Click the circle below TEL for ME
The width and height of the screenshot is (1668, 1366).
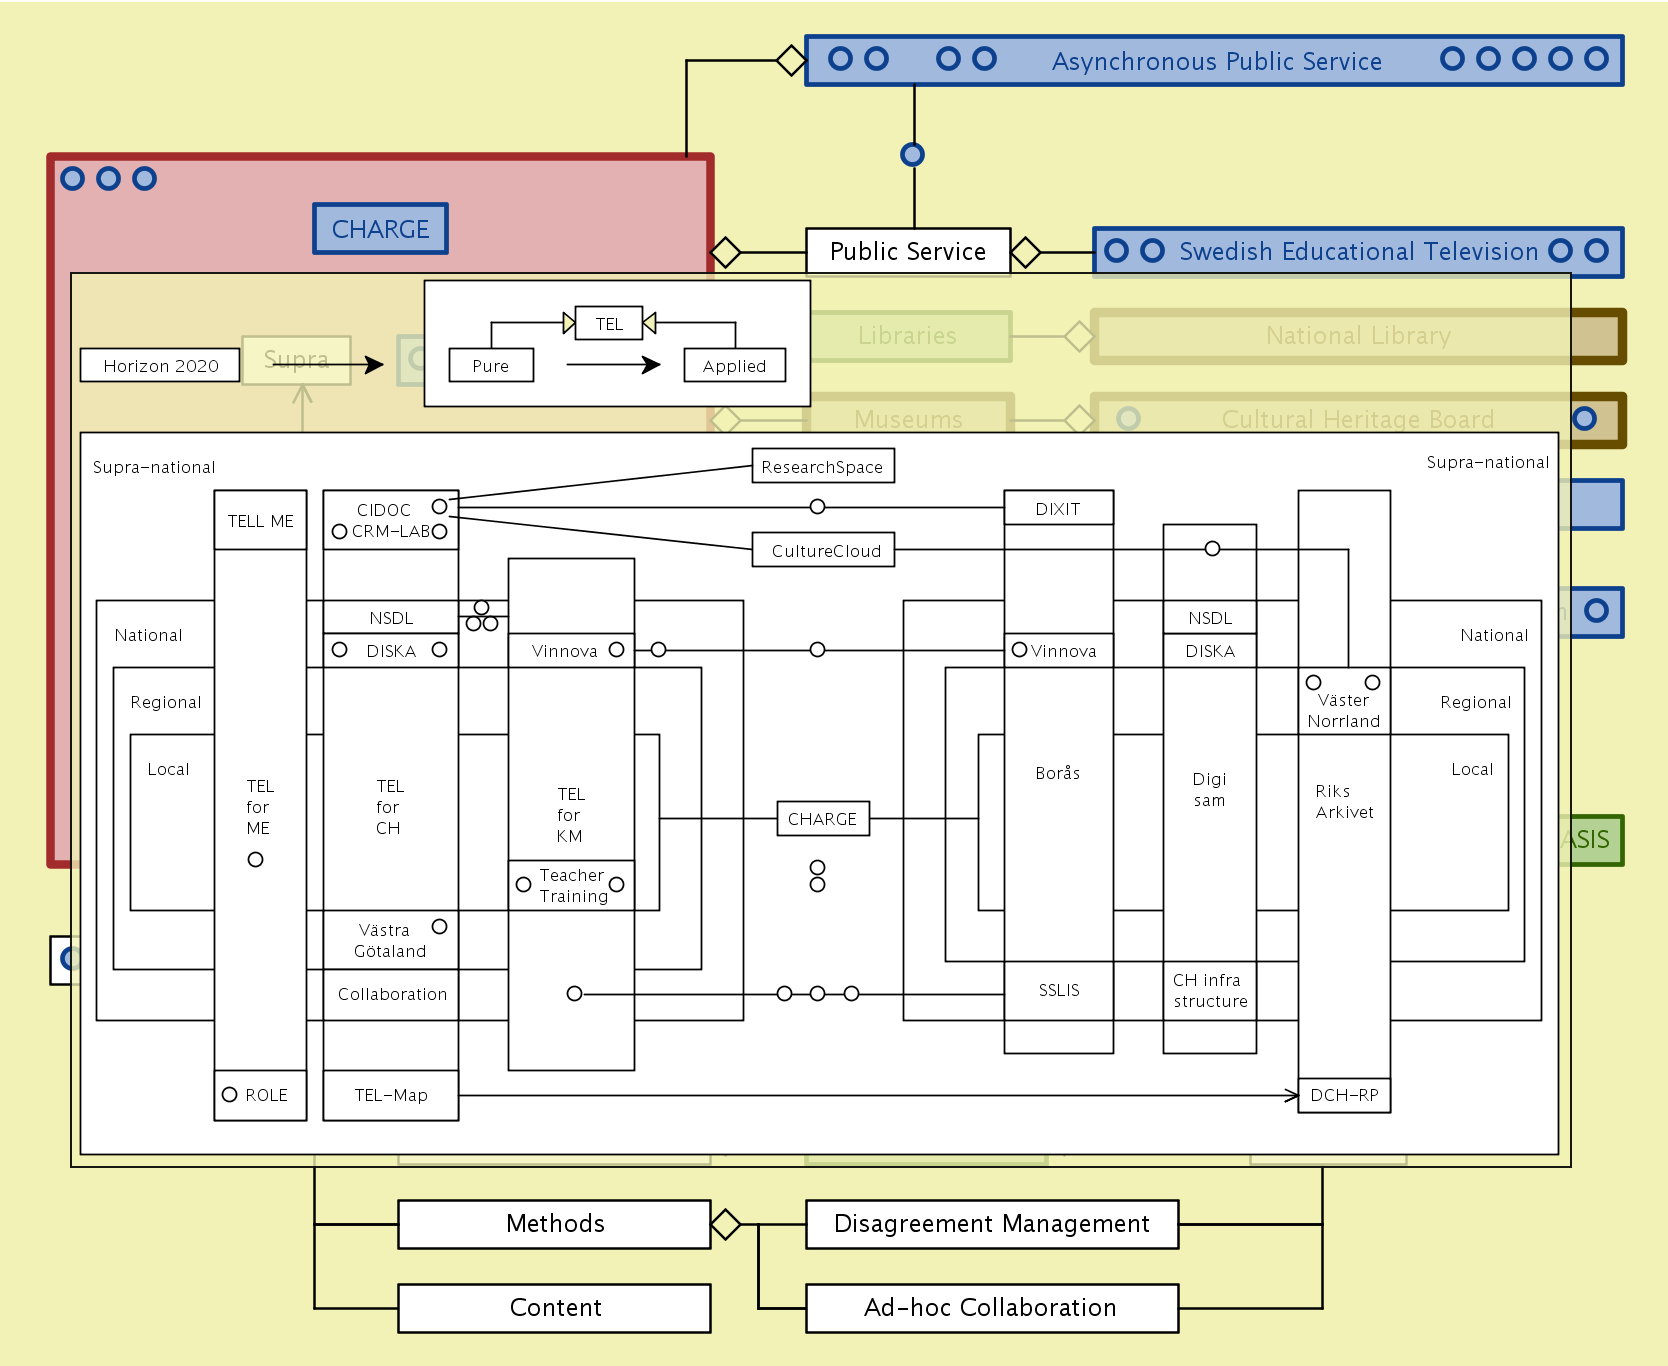click(x=255, y=860)
